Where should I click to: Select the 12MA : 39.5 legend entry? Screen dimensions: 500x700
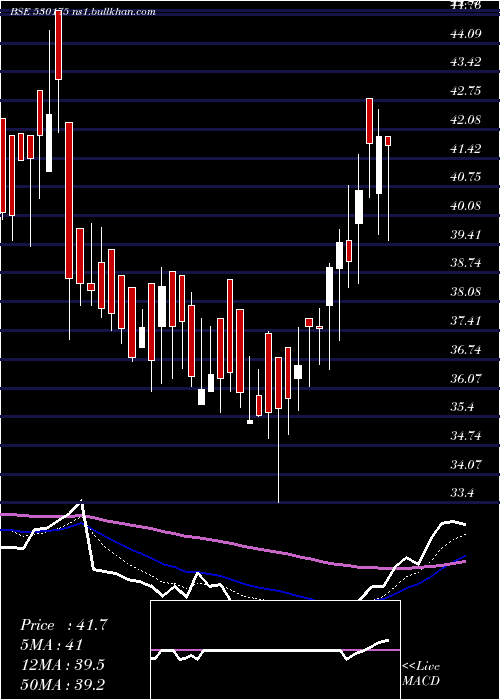click(x=62, y=665)
